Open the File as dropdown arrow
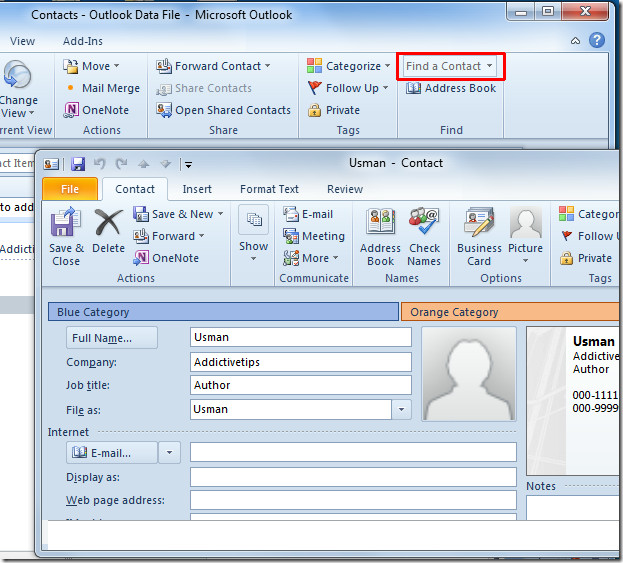 point(401,409)
